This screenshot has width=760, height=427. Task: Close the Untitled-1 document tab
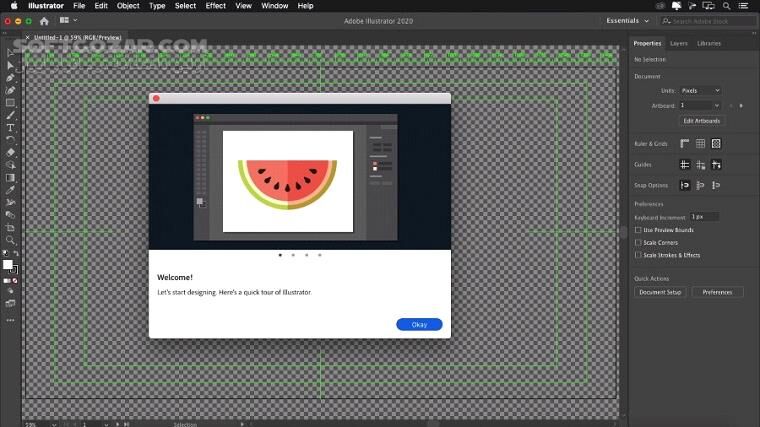coord(27,37)
